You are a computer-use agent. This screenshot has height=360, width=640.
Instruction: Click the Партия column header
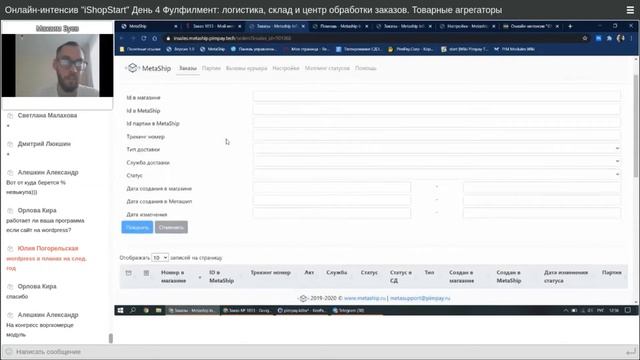(611, 273)
